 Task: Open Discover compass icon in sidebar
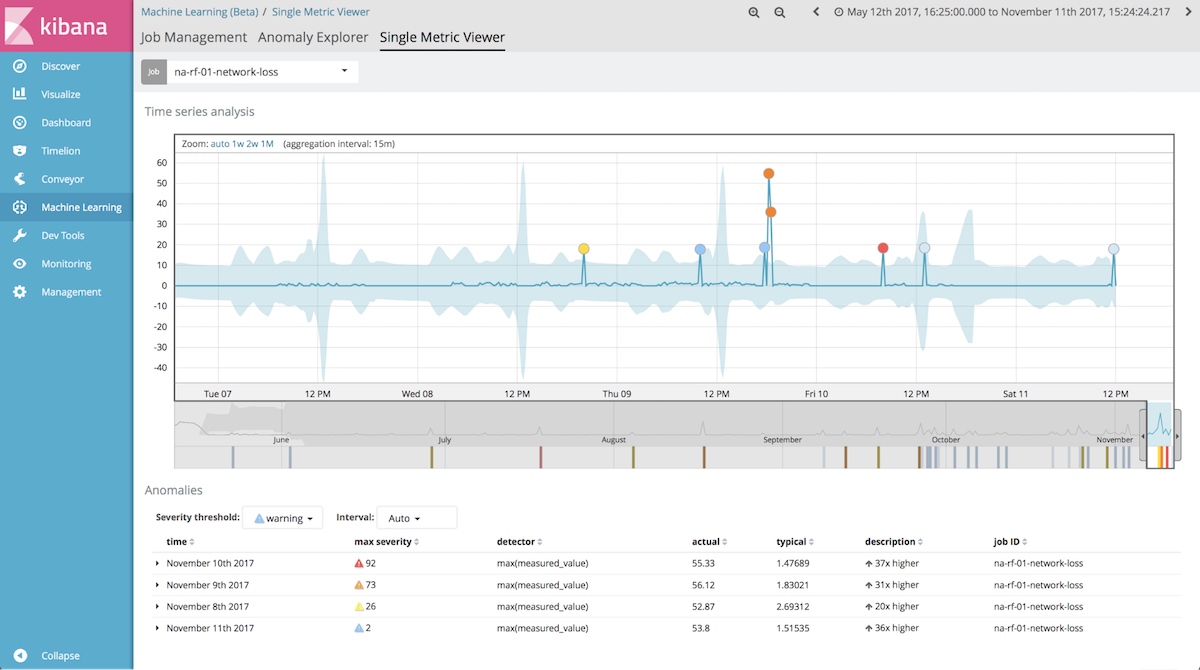click(x=19, y=66)
